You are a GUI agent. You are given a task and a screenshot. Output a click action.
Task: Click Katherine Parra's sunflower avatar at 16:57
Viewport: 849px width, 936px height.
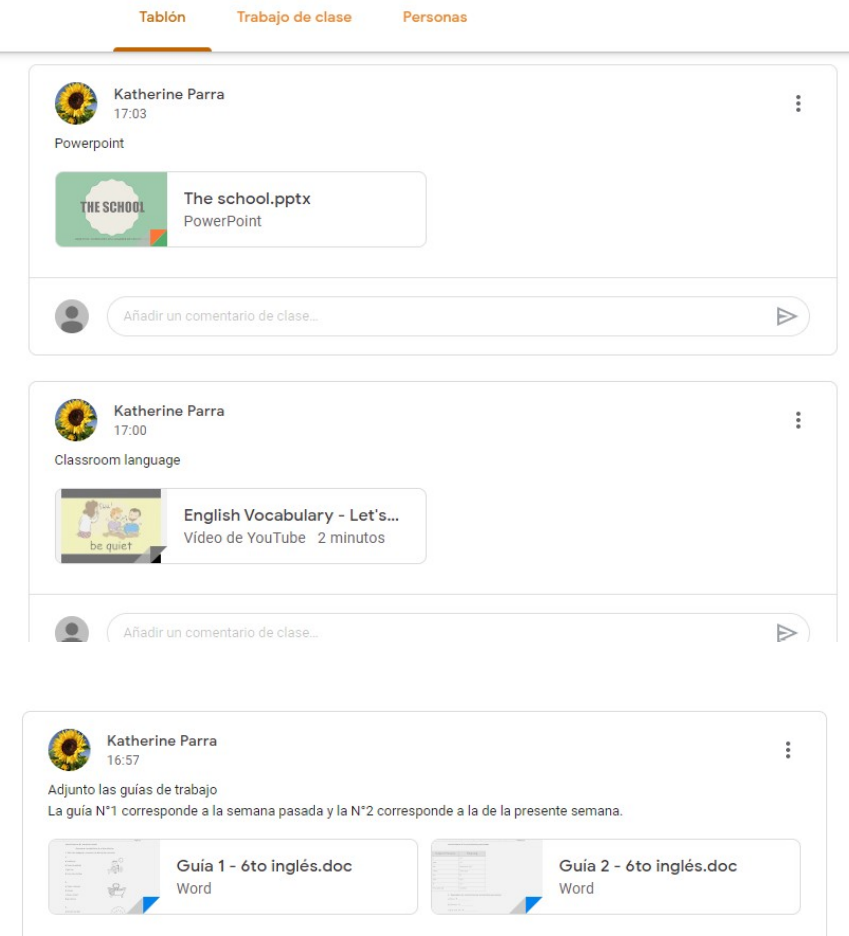(69, 750)
